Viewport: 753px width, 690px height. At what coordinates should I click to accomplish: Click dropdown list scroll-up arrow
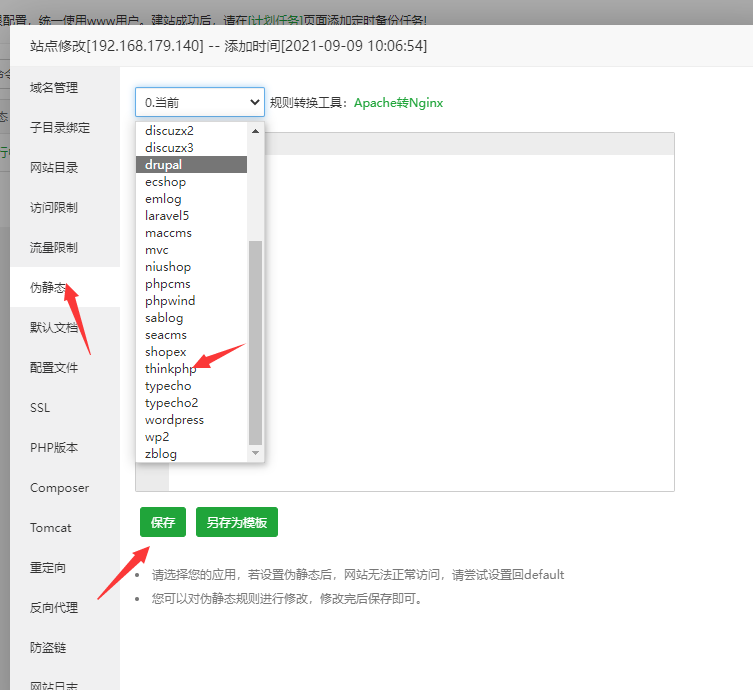[255, 131]
